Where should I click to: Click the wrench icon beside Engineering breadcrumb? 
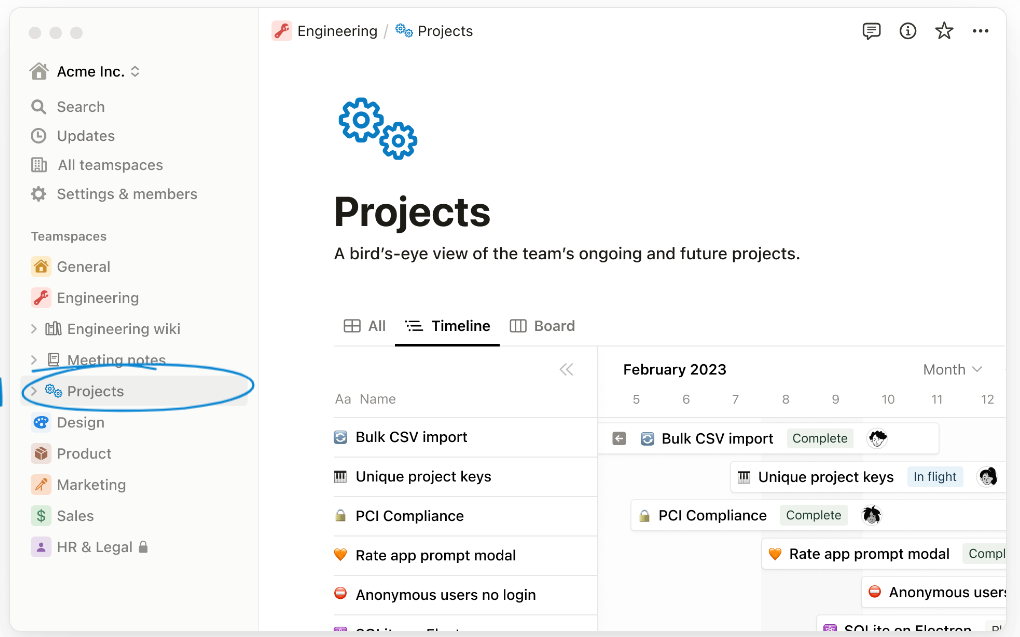click(282, 31)
